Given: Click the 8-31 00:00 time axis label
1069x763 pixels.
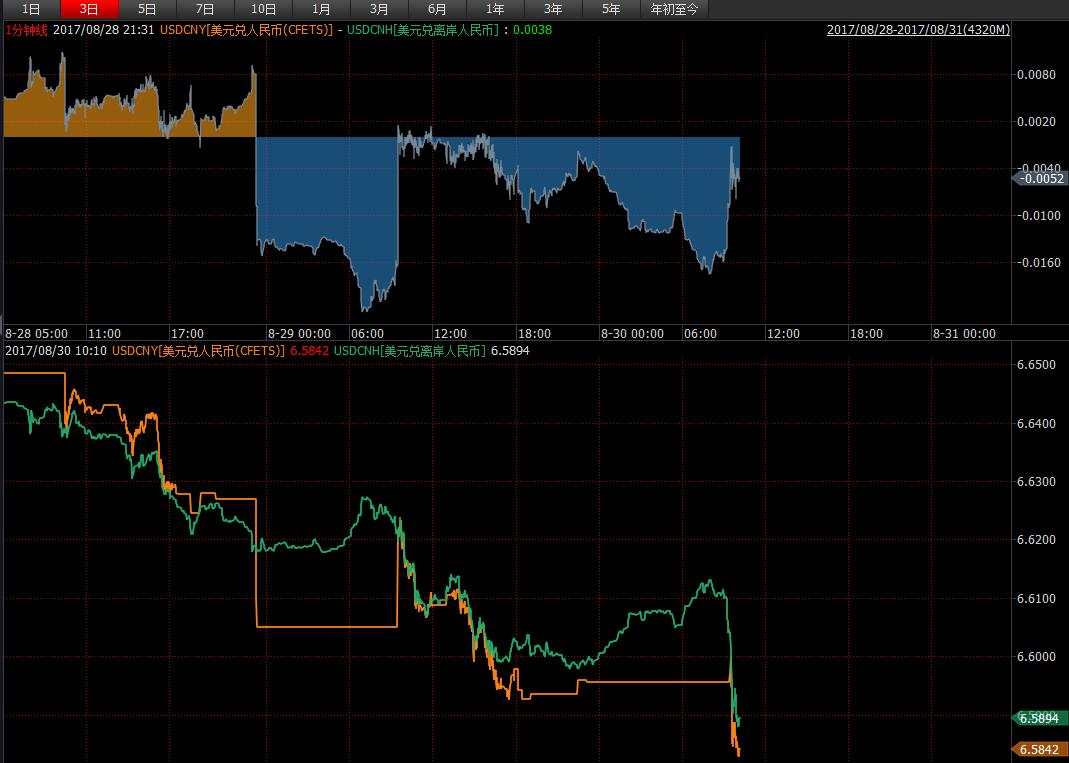Looking at the screenshot, I should pyautogui.click(x=964, y=334).
